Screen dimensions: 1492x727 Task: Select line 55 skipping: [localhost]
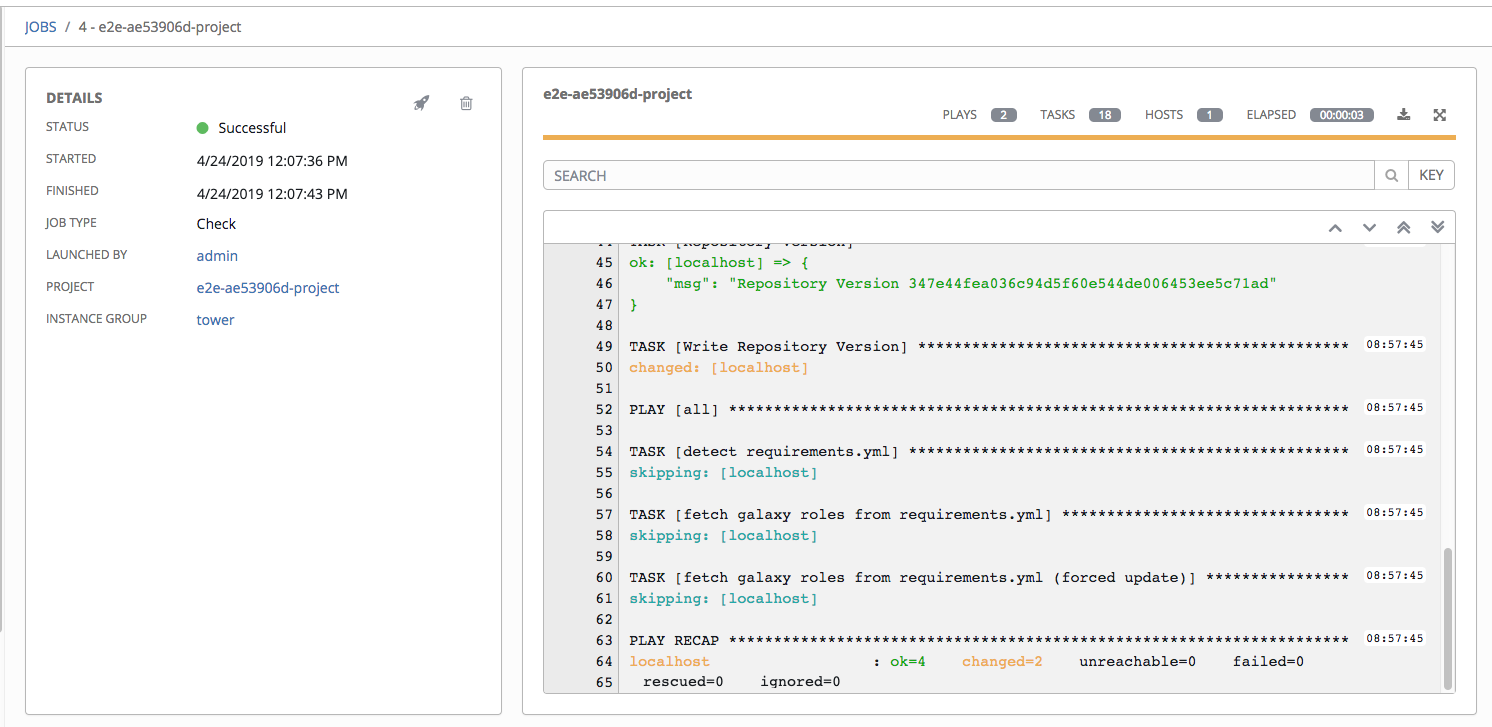click(x=723, y=473)
